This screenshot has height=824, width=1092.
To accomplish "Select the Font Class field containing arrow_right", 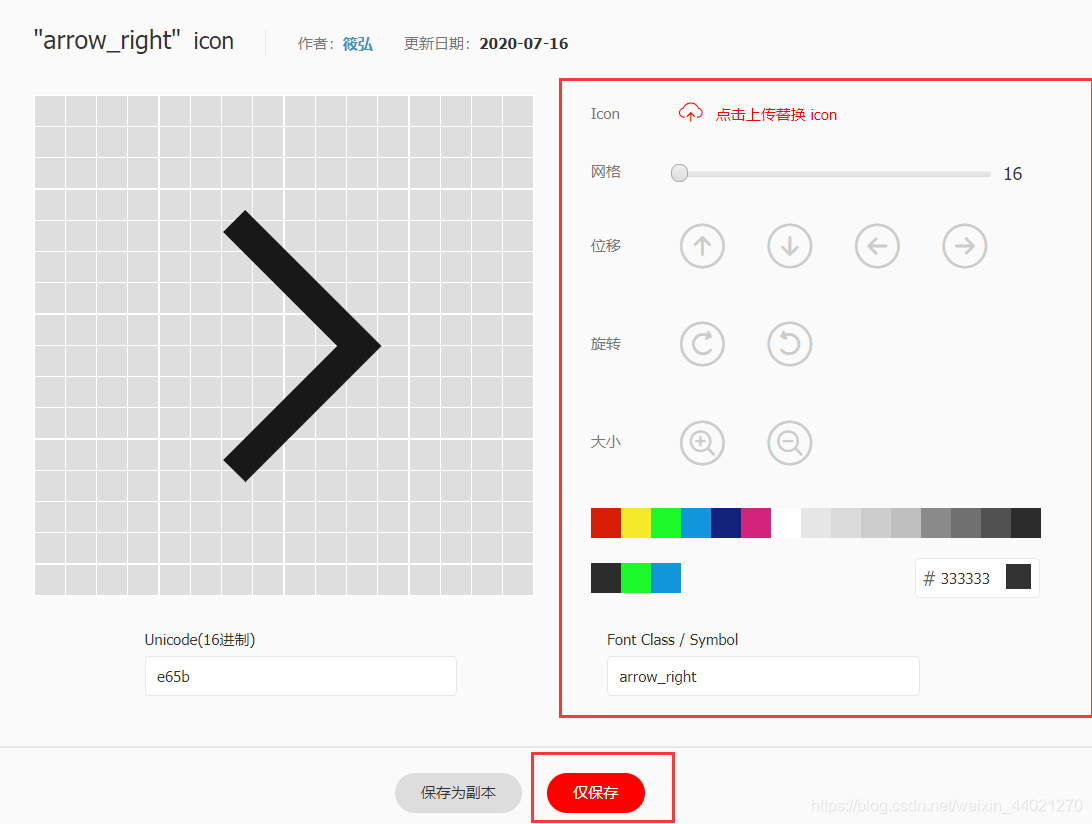I will click(x=763, y=676).
